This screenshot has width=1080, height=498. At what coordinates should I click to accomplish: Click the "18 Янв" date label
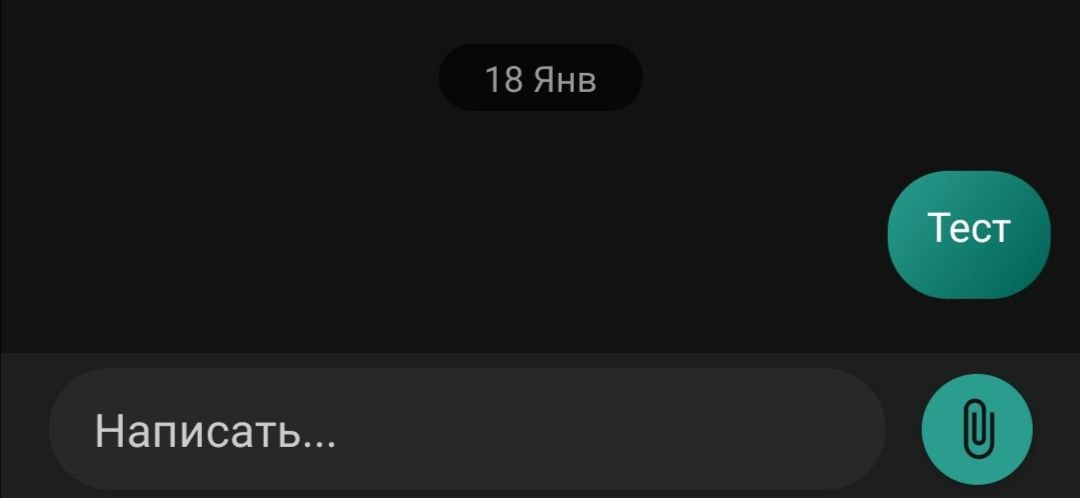coord(541,78)
